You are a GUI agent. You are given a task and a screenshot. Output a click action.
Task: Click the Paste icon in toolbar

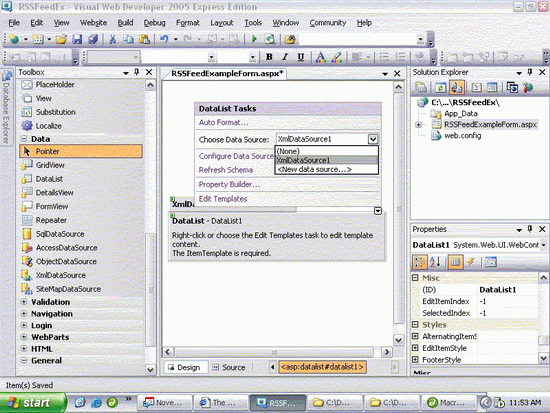[x=145, y=39]
